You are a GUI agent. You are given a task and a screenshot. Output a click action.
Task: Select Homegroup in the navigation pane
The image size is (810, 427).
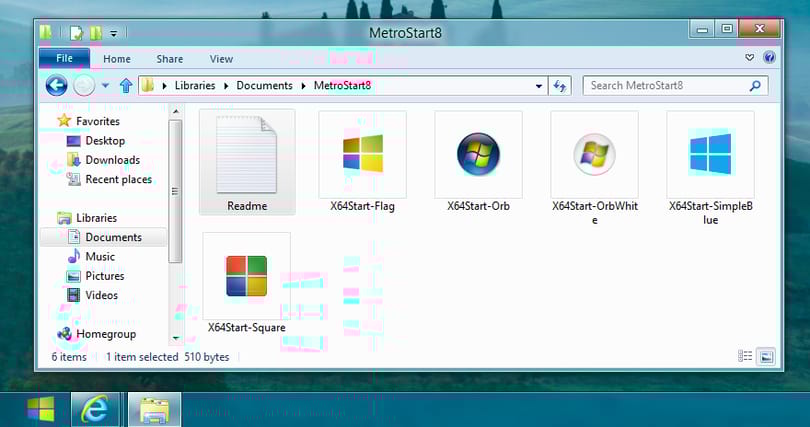[x=106, y=334]
